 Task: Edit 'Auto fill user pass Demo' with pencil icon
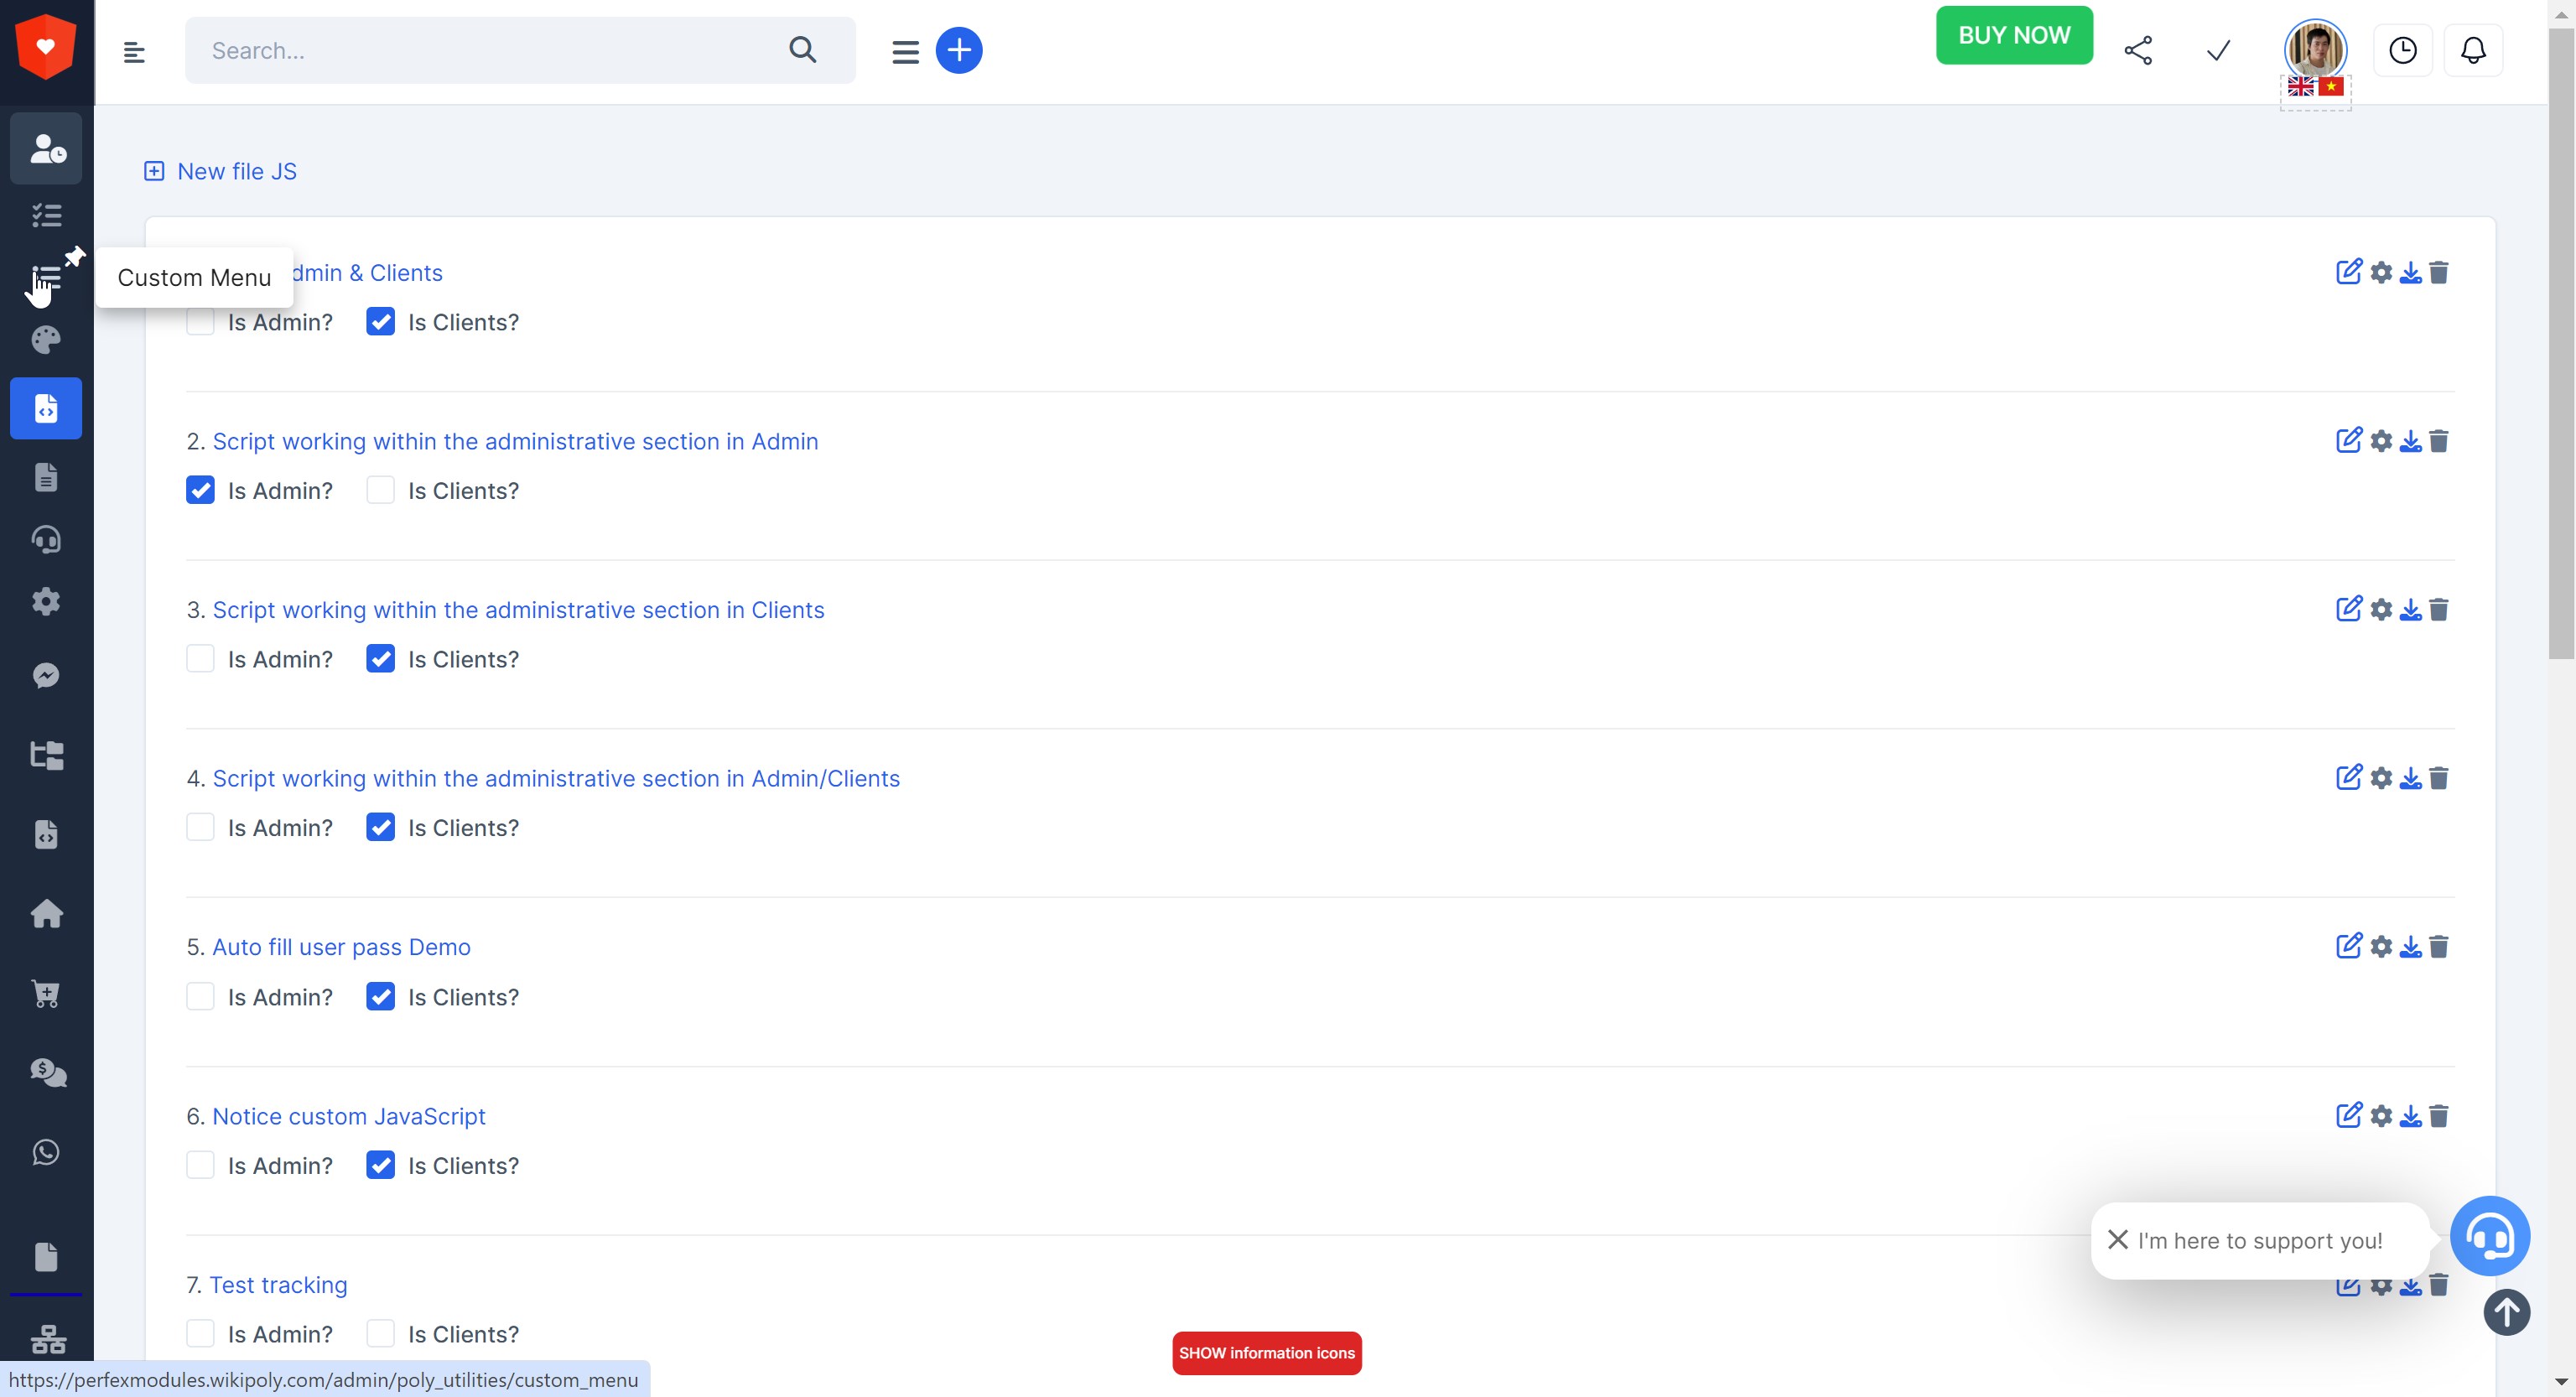click(x=2349, y=946)
